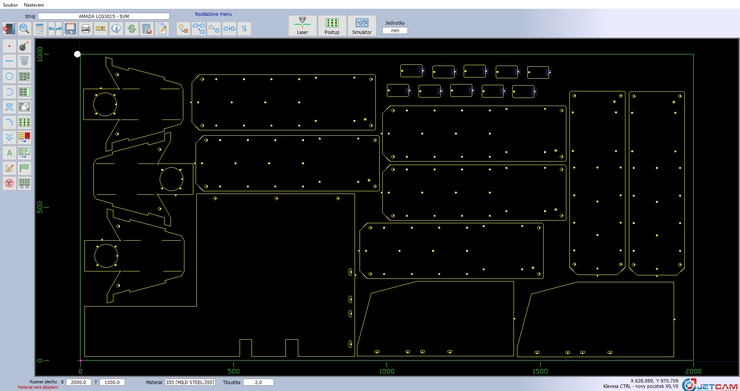Select the point tool with red dot

click(9, 46)
